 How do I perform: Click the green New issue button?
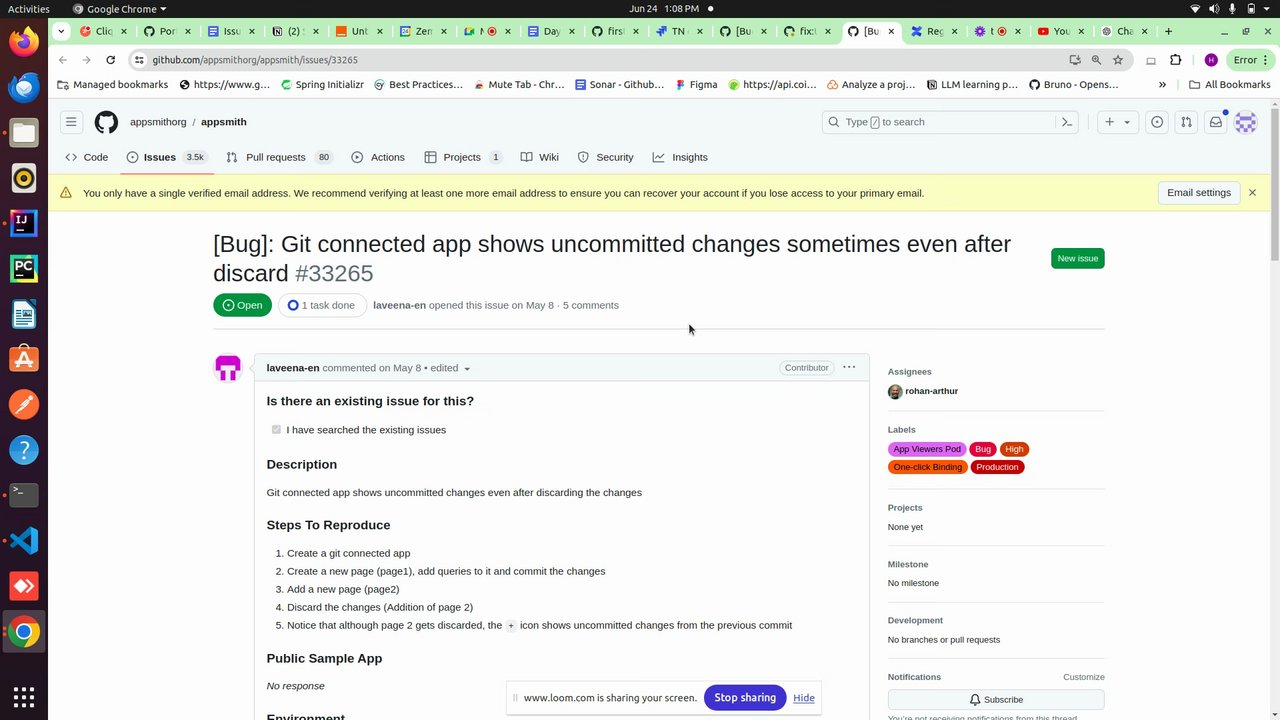tap(1078, 258)
